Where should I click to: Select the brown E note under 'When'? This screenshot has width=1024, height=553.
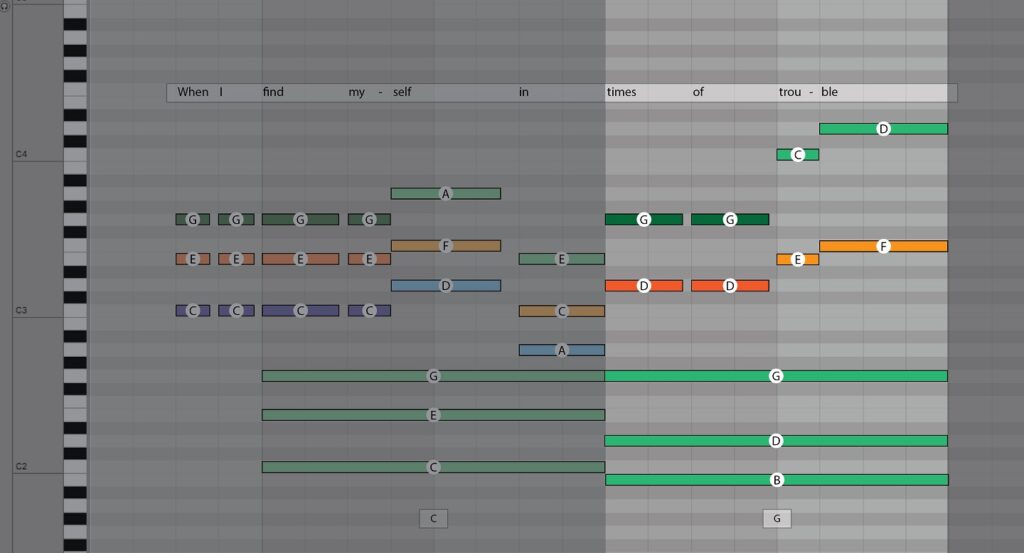tap(193, 259)
